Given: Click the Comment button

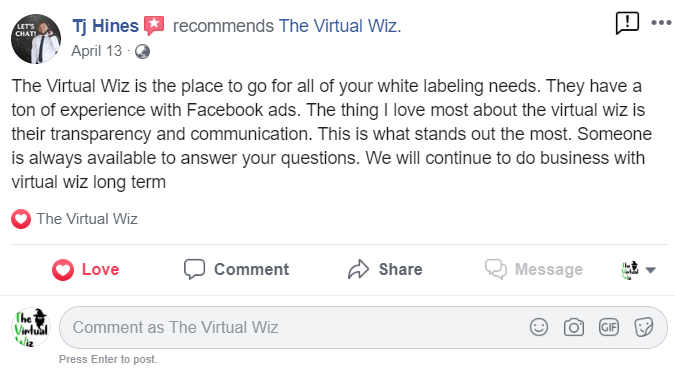Looking at the screenshot, I should click(x=236, y=269).
